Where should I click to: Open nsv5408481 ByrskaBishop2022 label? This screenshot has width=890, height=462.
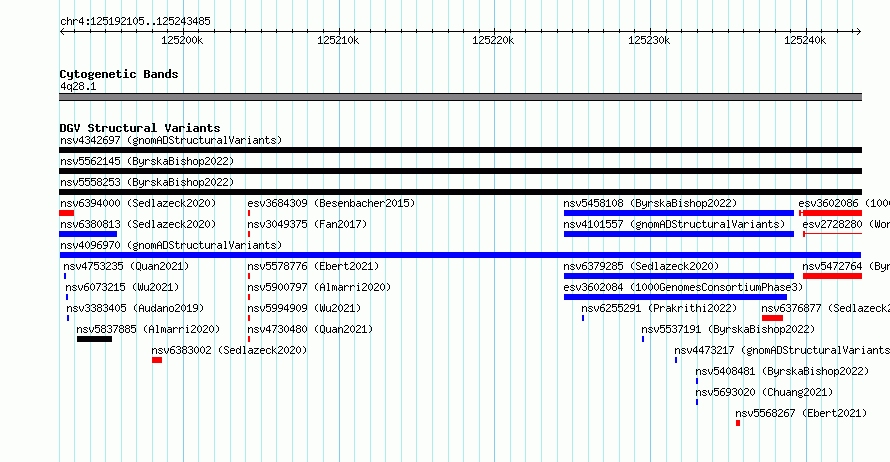[x=782, y=371]
